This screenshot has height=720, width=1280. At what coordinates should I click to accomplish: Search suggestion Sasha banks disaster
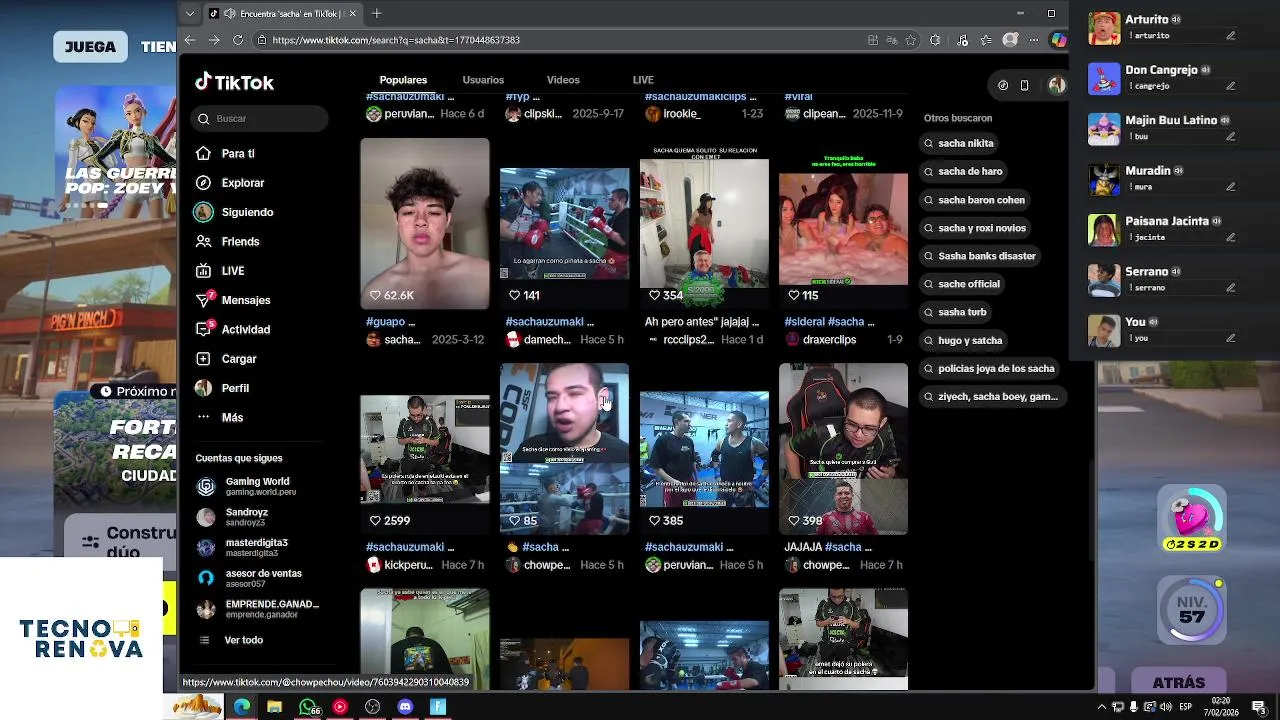[x=980, y=256]
